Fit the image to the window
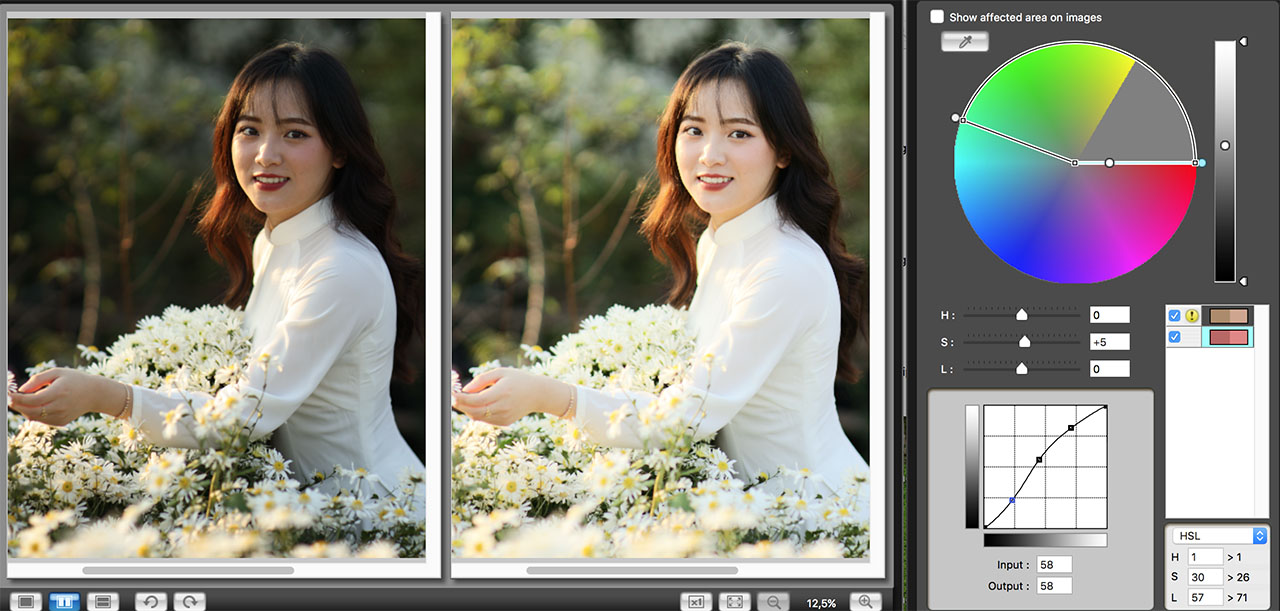 pos(734,601)
